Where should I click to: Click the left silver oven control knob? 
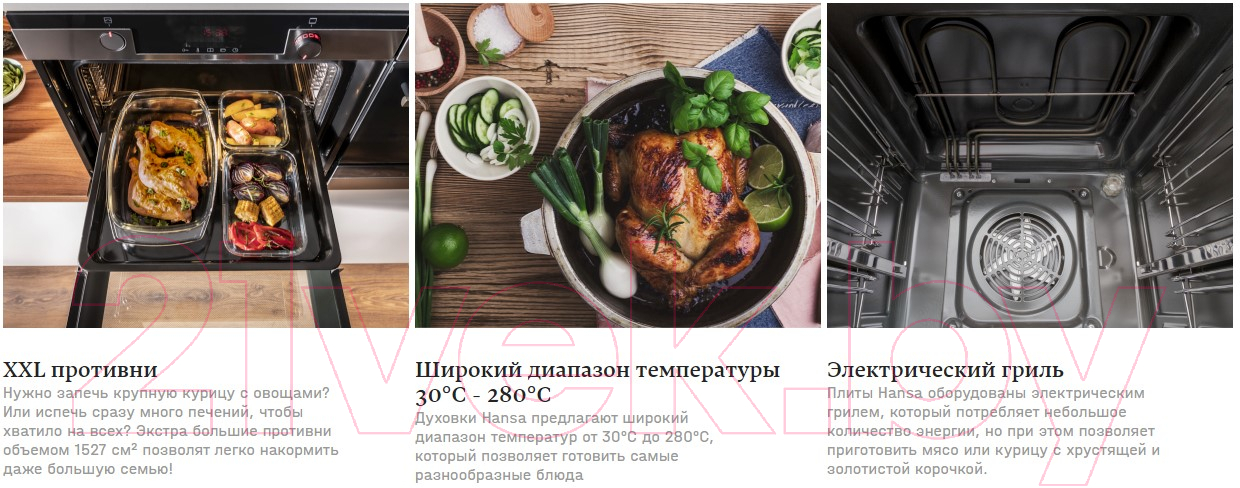click(115, 41)
